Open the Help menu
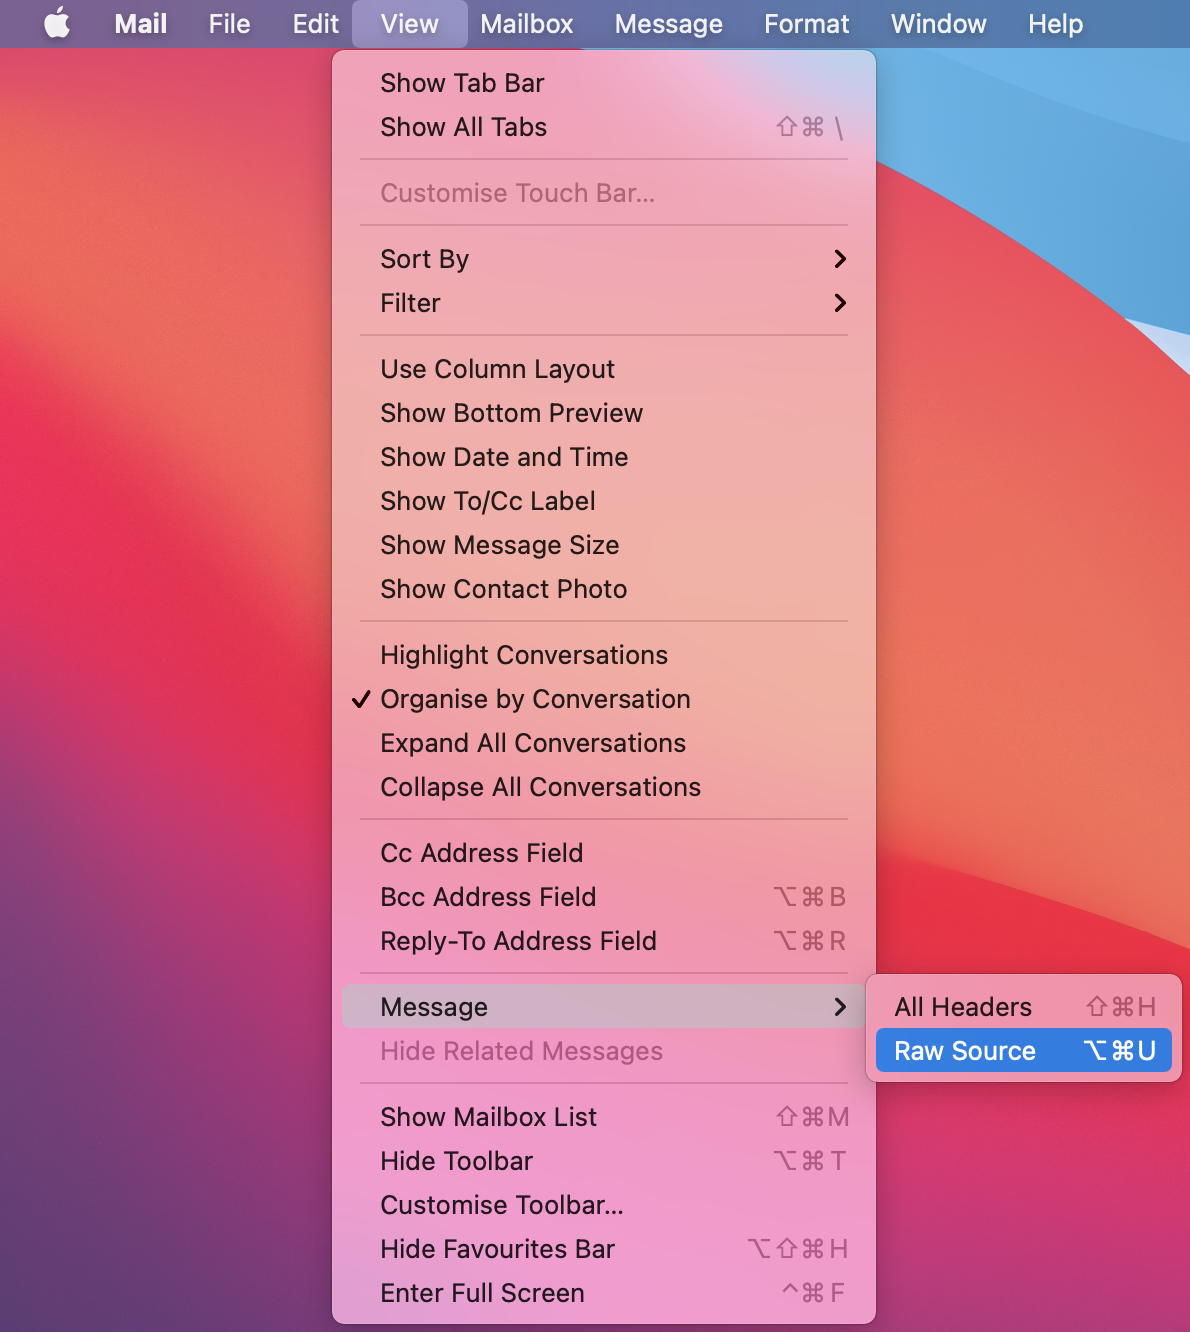1190x1332 pixels. click(1055, 24)
